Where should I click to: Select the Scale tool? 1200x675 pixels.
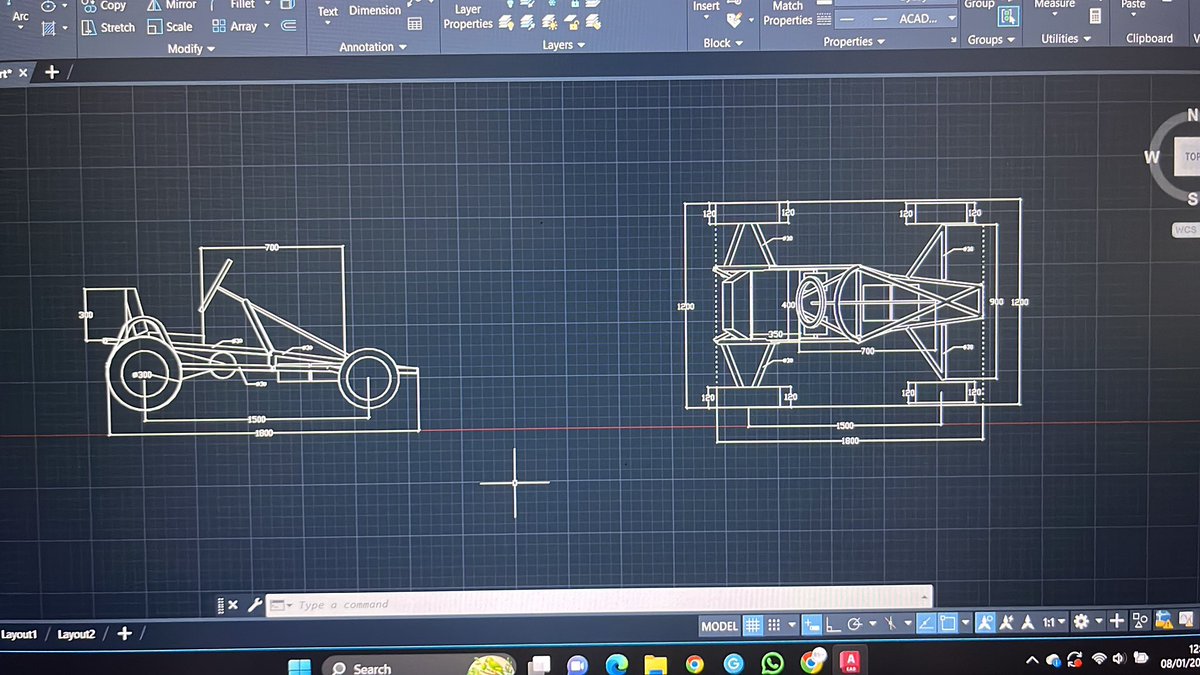pos(169,27)
